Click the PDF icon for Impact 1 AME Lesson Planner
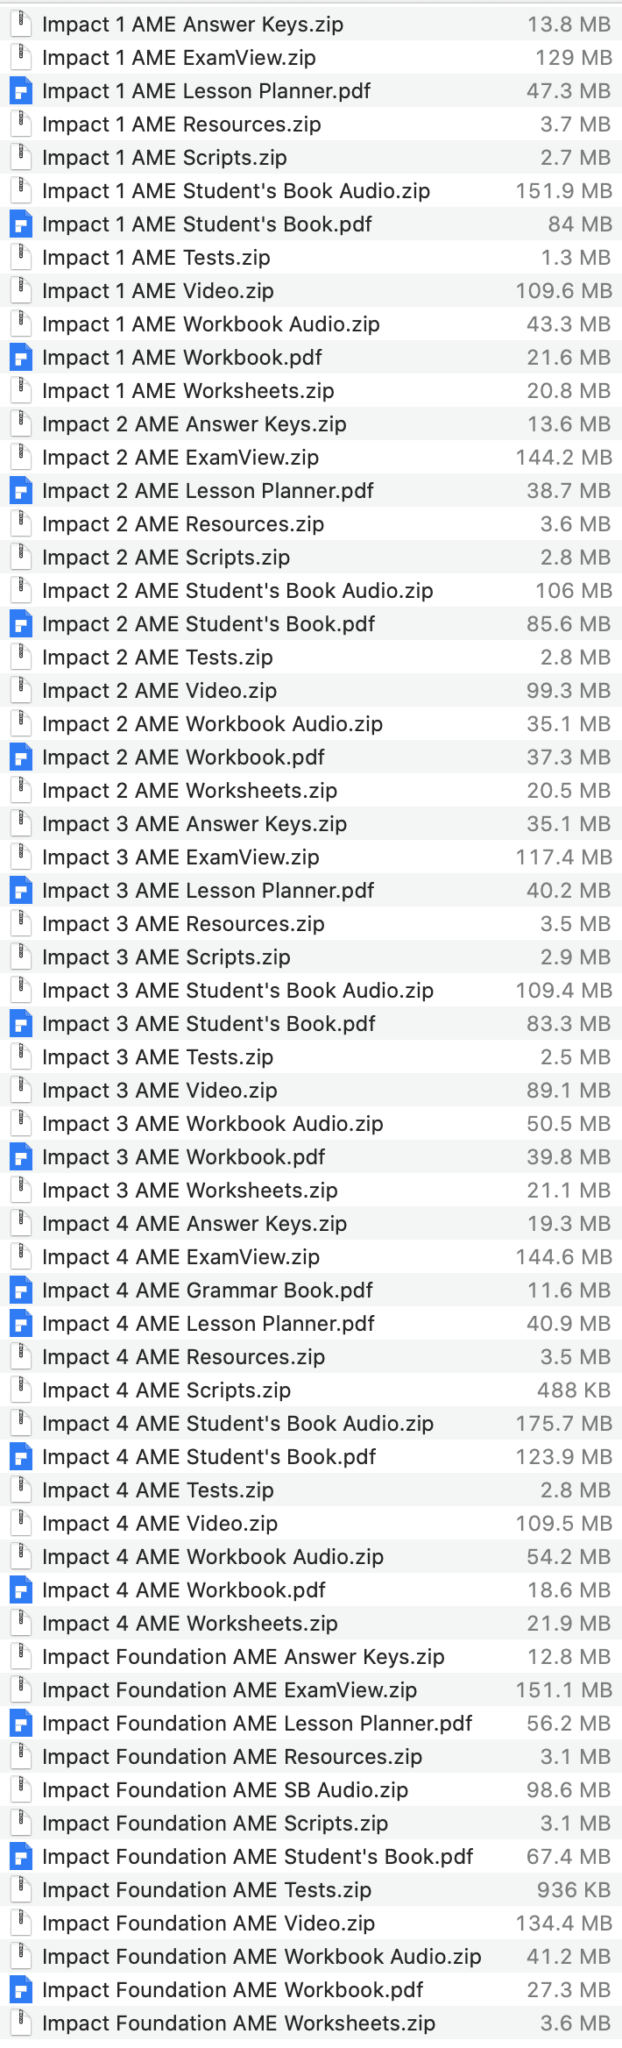The image size is (622, 2048). point(20,91)
